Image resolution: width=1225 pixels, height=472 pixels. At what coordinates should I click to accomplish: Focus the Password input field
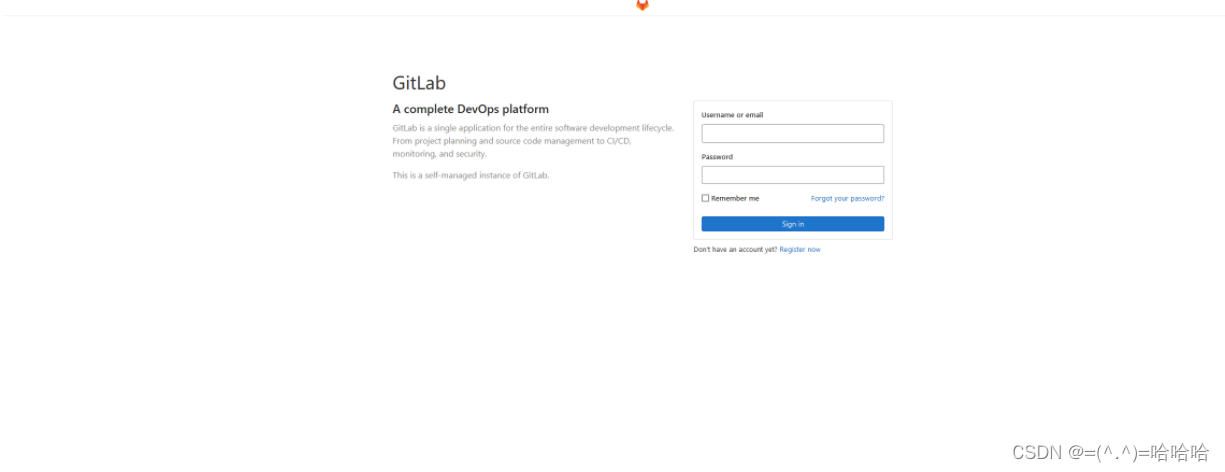point(793,175)
